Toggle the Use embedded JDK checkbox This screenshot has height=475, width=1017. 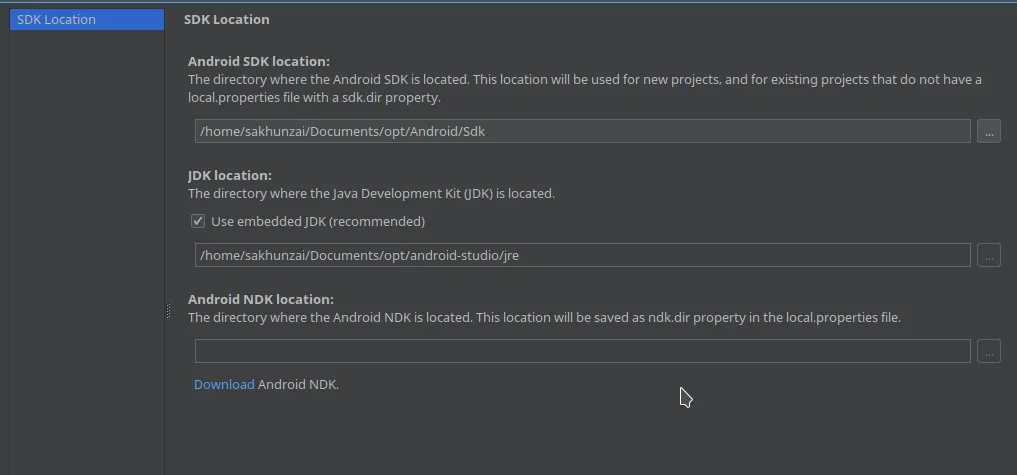point(198,221)
